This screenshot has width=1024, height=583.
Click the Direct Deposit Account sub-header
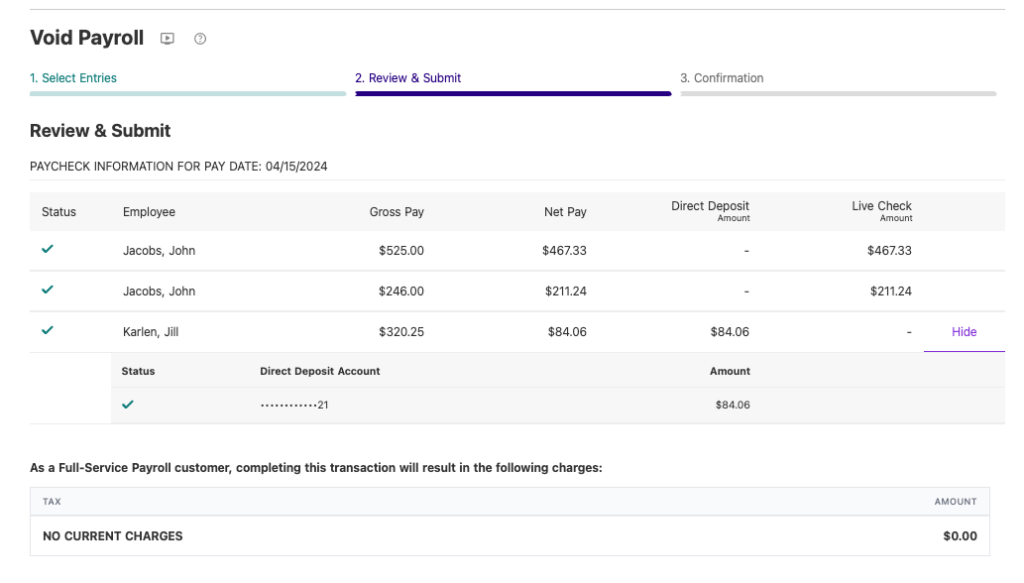click(320, 371)
